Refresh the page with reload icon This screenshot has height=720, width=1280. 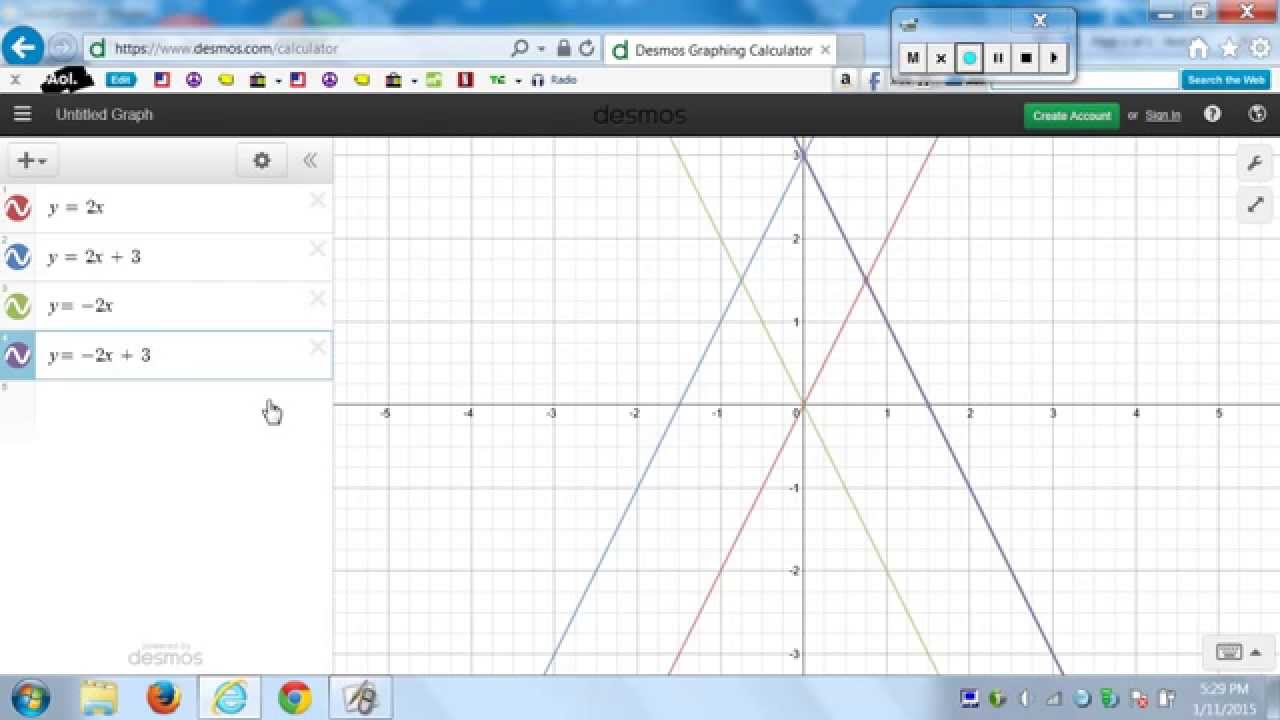[587, 48]
